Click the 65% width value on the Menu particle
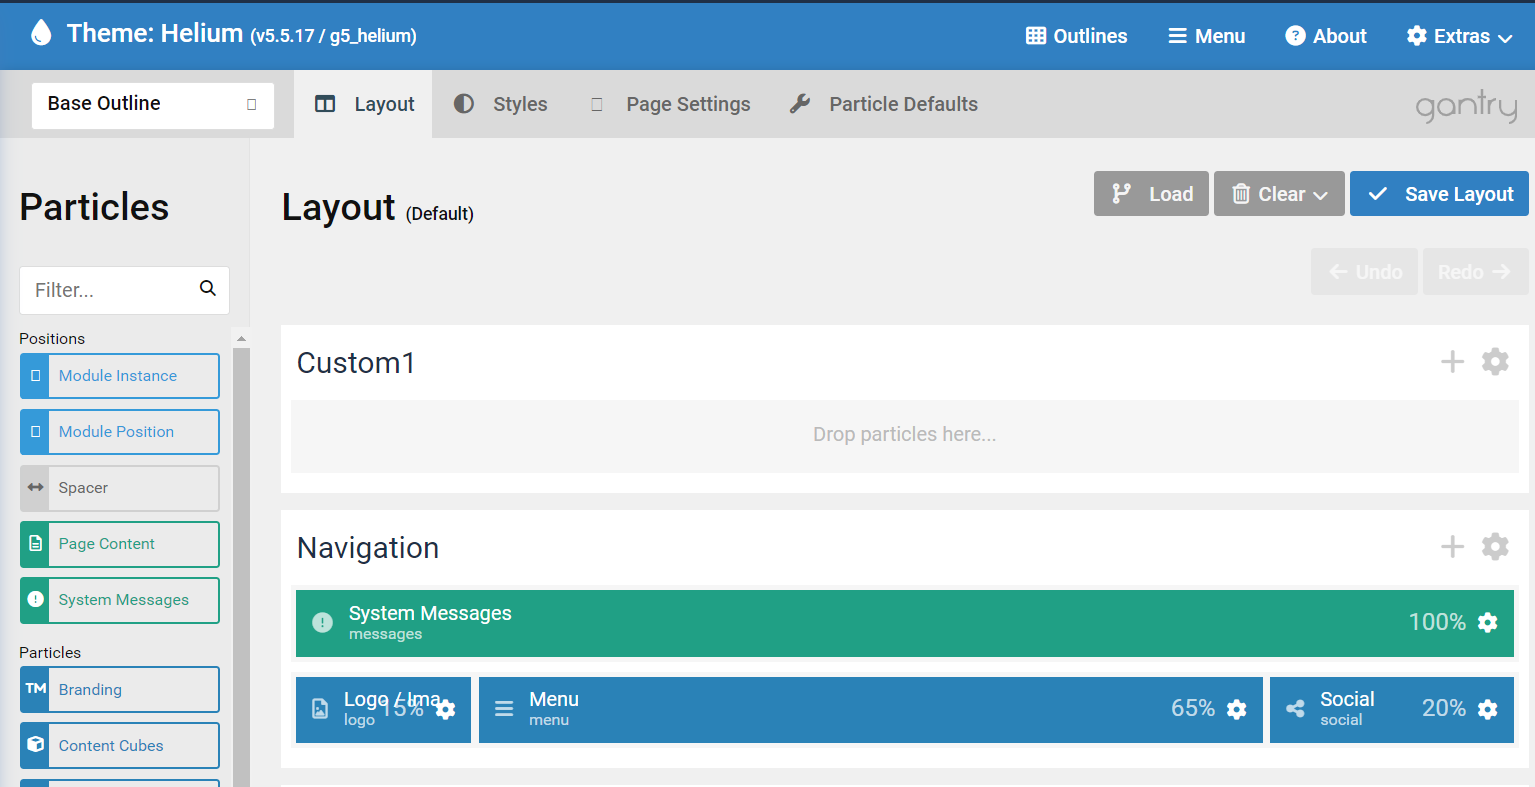1535x787 pixels. point(1192,707)
